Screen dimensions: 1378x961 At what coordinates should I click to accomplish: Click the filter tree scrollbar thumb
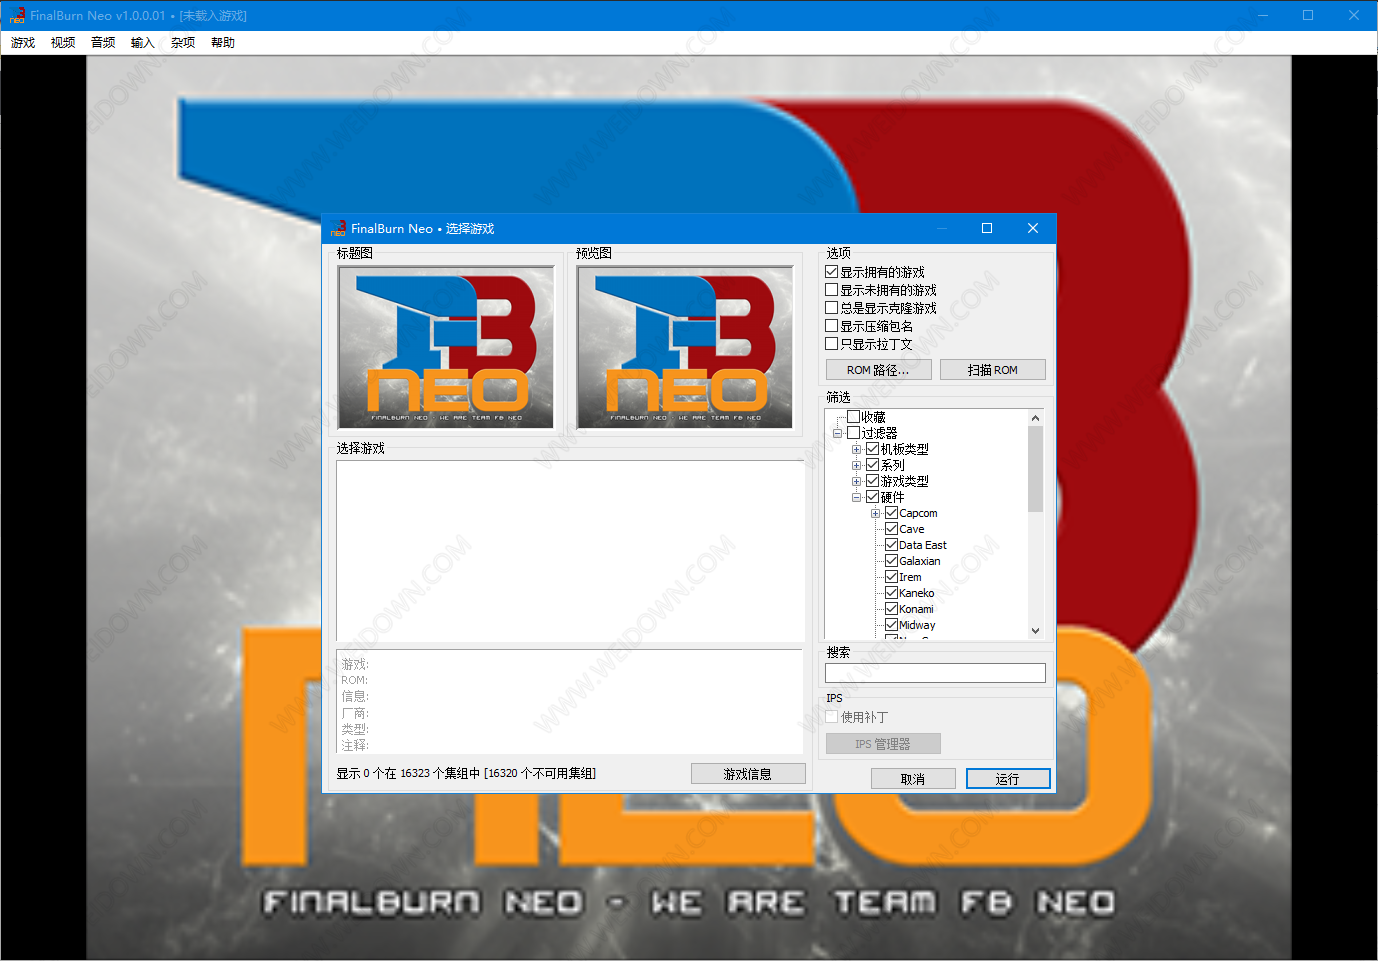1035,469
